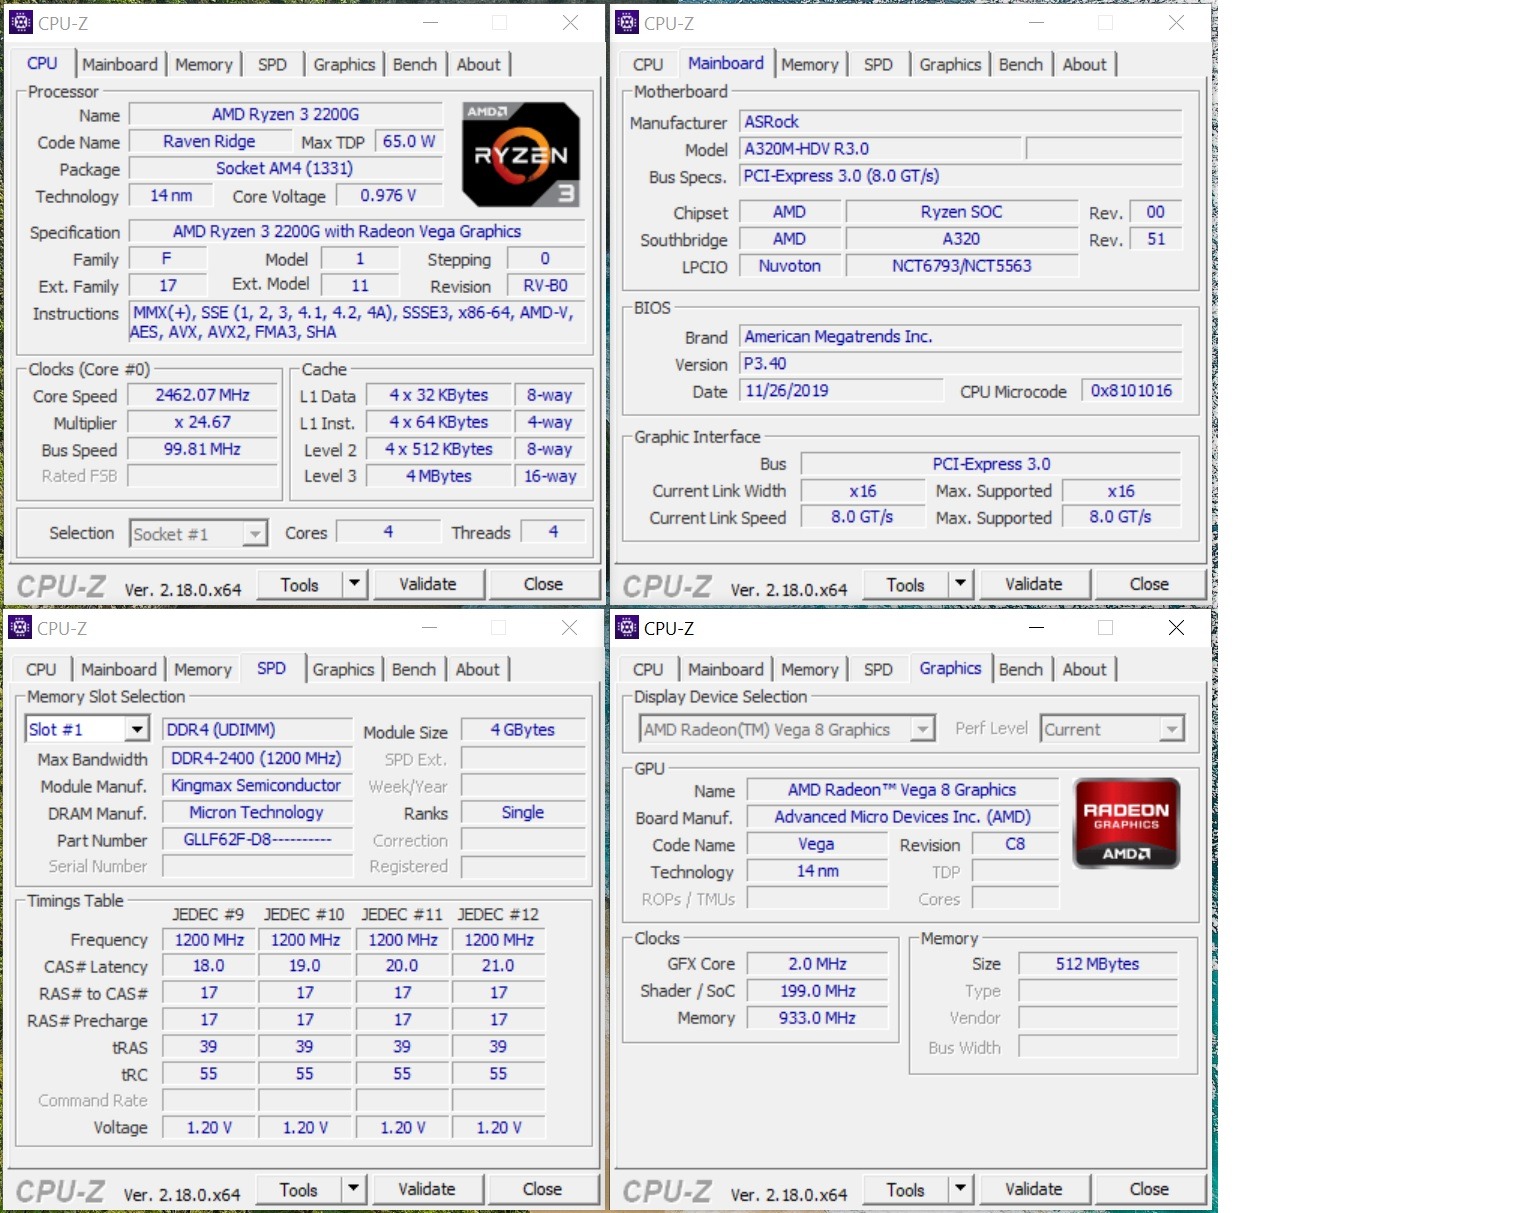Open the Tools dropdown arrow in the Graphics window
1536x1213 pixels.
(960, 1189)
